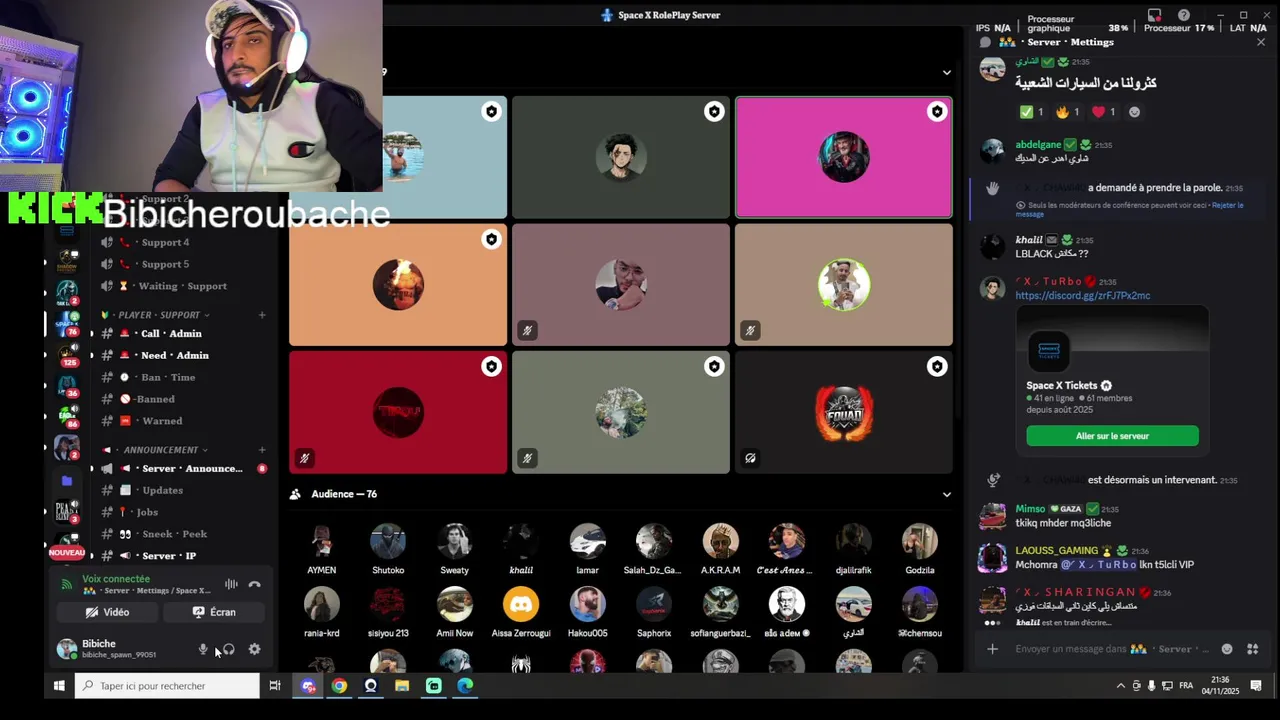Add channel to PLAYER · SUPPORT category
Screen dimensions: 1280x720
[x=262, y=315]
